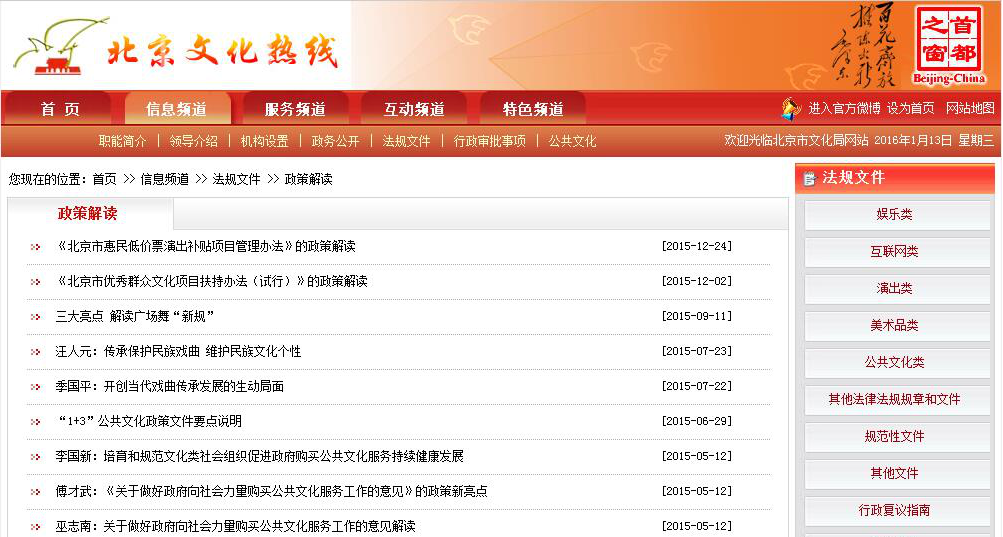The width and height of the screenshot is (1003, 537).
Task: Click the 网站地图 link
Action: point(969,108)
